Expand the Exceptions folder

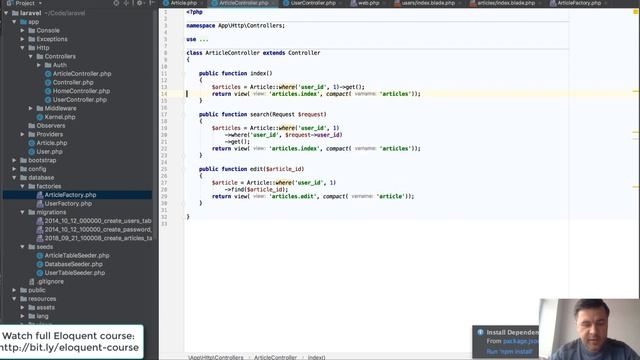(x=22, y=39)
